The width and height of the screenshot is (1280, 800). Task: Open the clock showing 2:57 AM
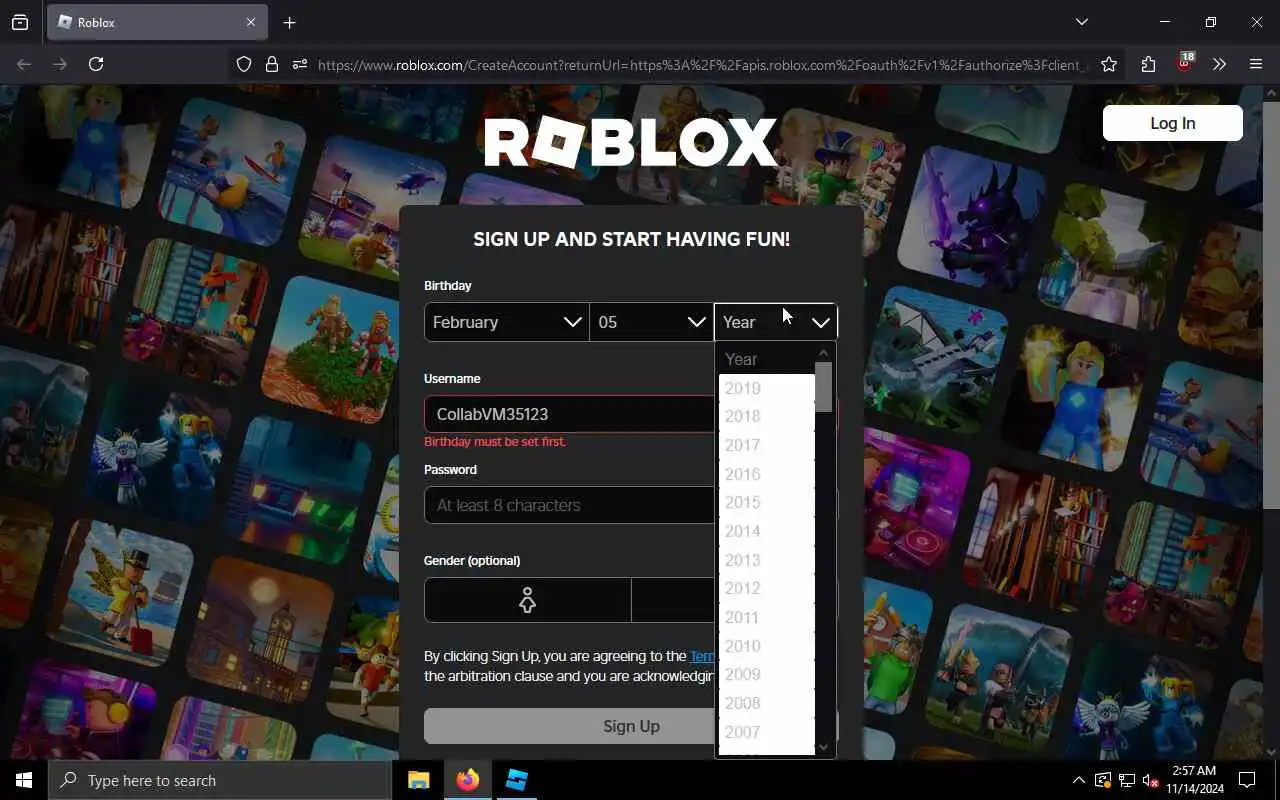coord(1193,780)
